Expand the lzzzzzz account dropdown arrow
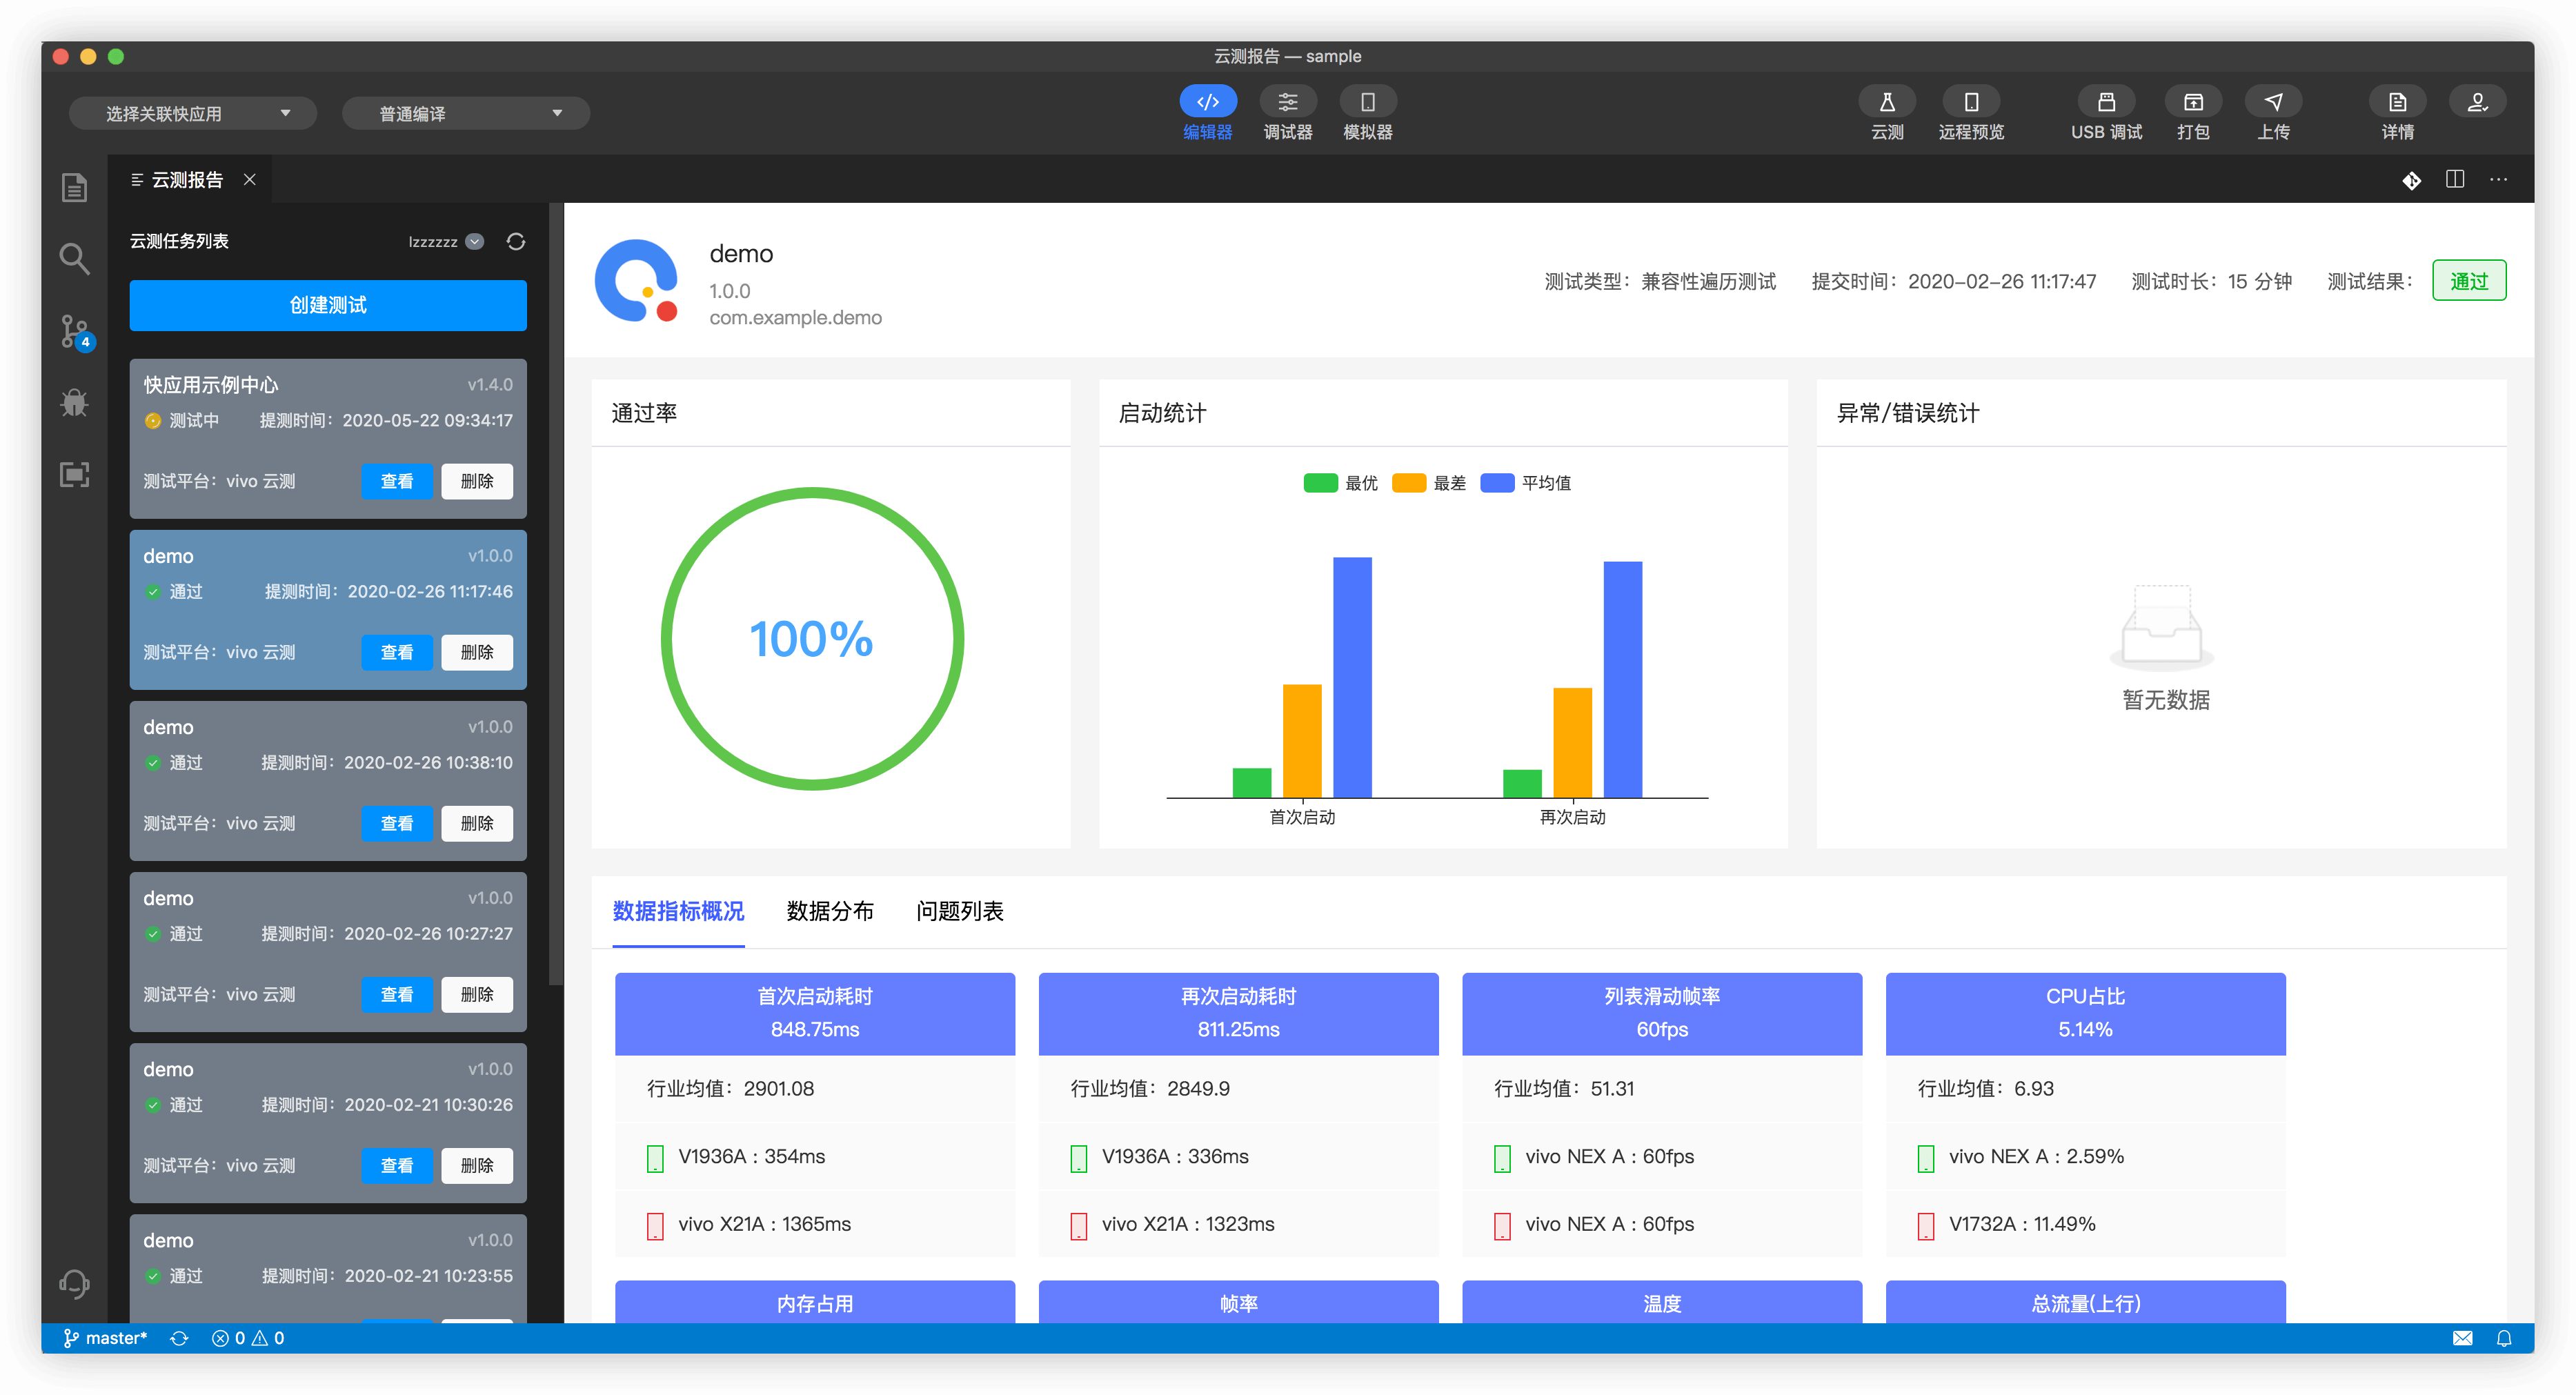 475,242
